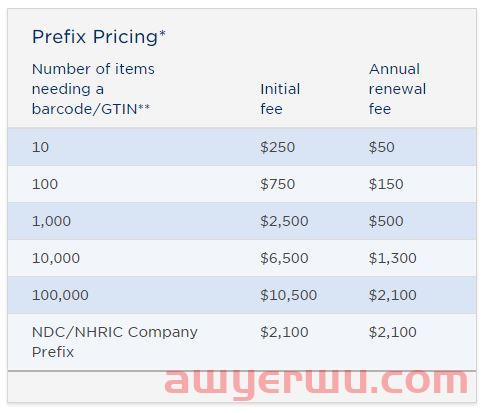
Task: Select the 100 items row
Action: coord(242,184)
